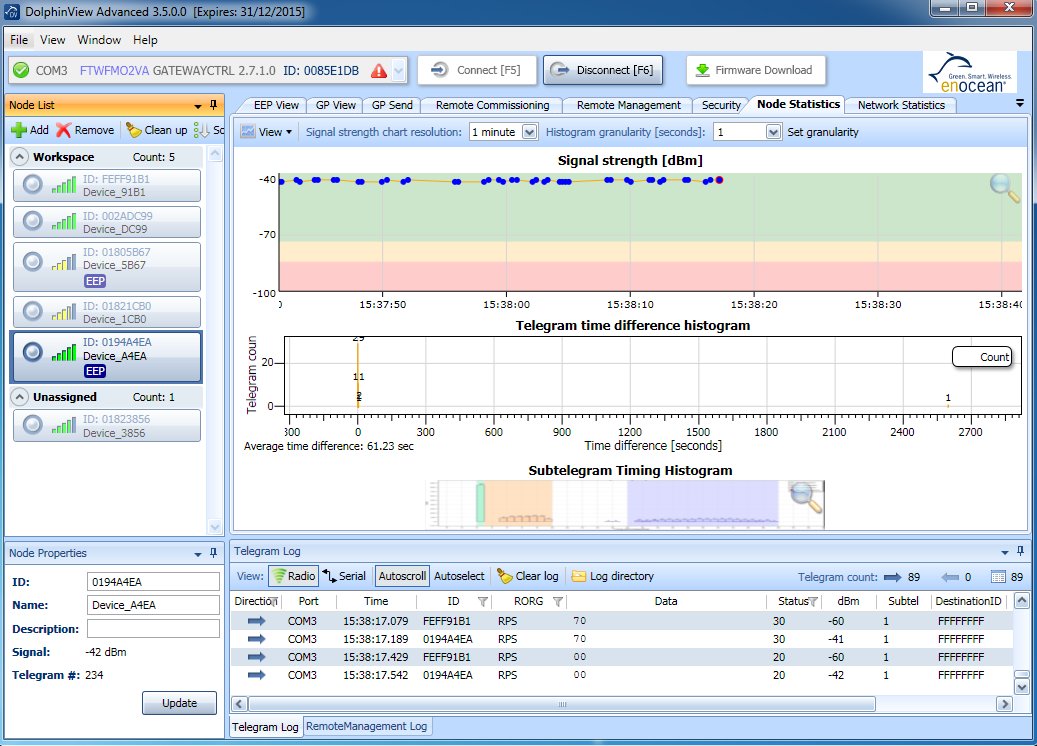The width and height of the screenshot is (1037, 746).
Task: Toggle the Autoselect option
Action: tap(459, 576)
